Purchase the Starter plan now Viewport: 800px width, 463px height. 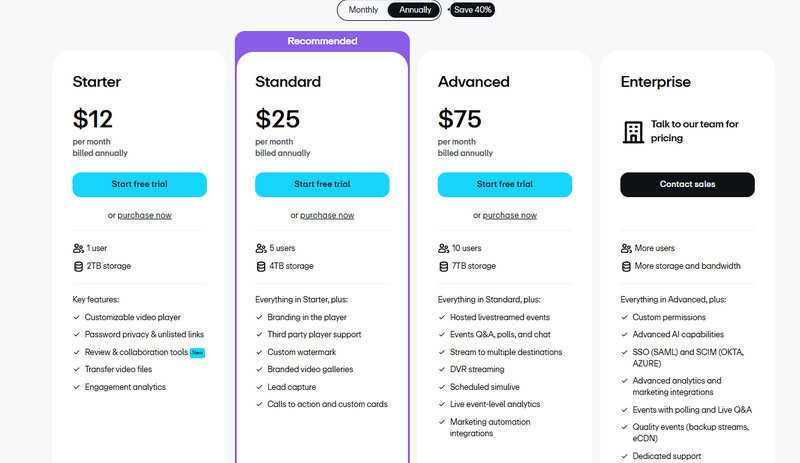(x=144, y=215)
